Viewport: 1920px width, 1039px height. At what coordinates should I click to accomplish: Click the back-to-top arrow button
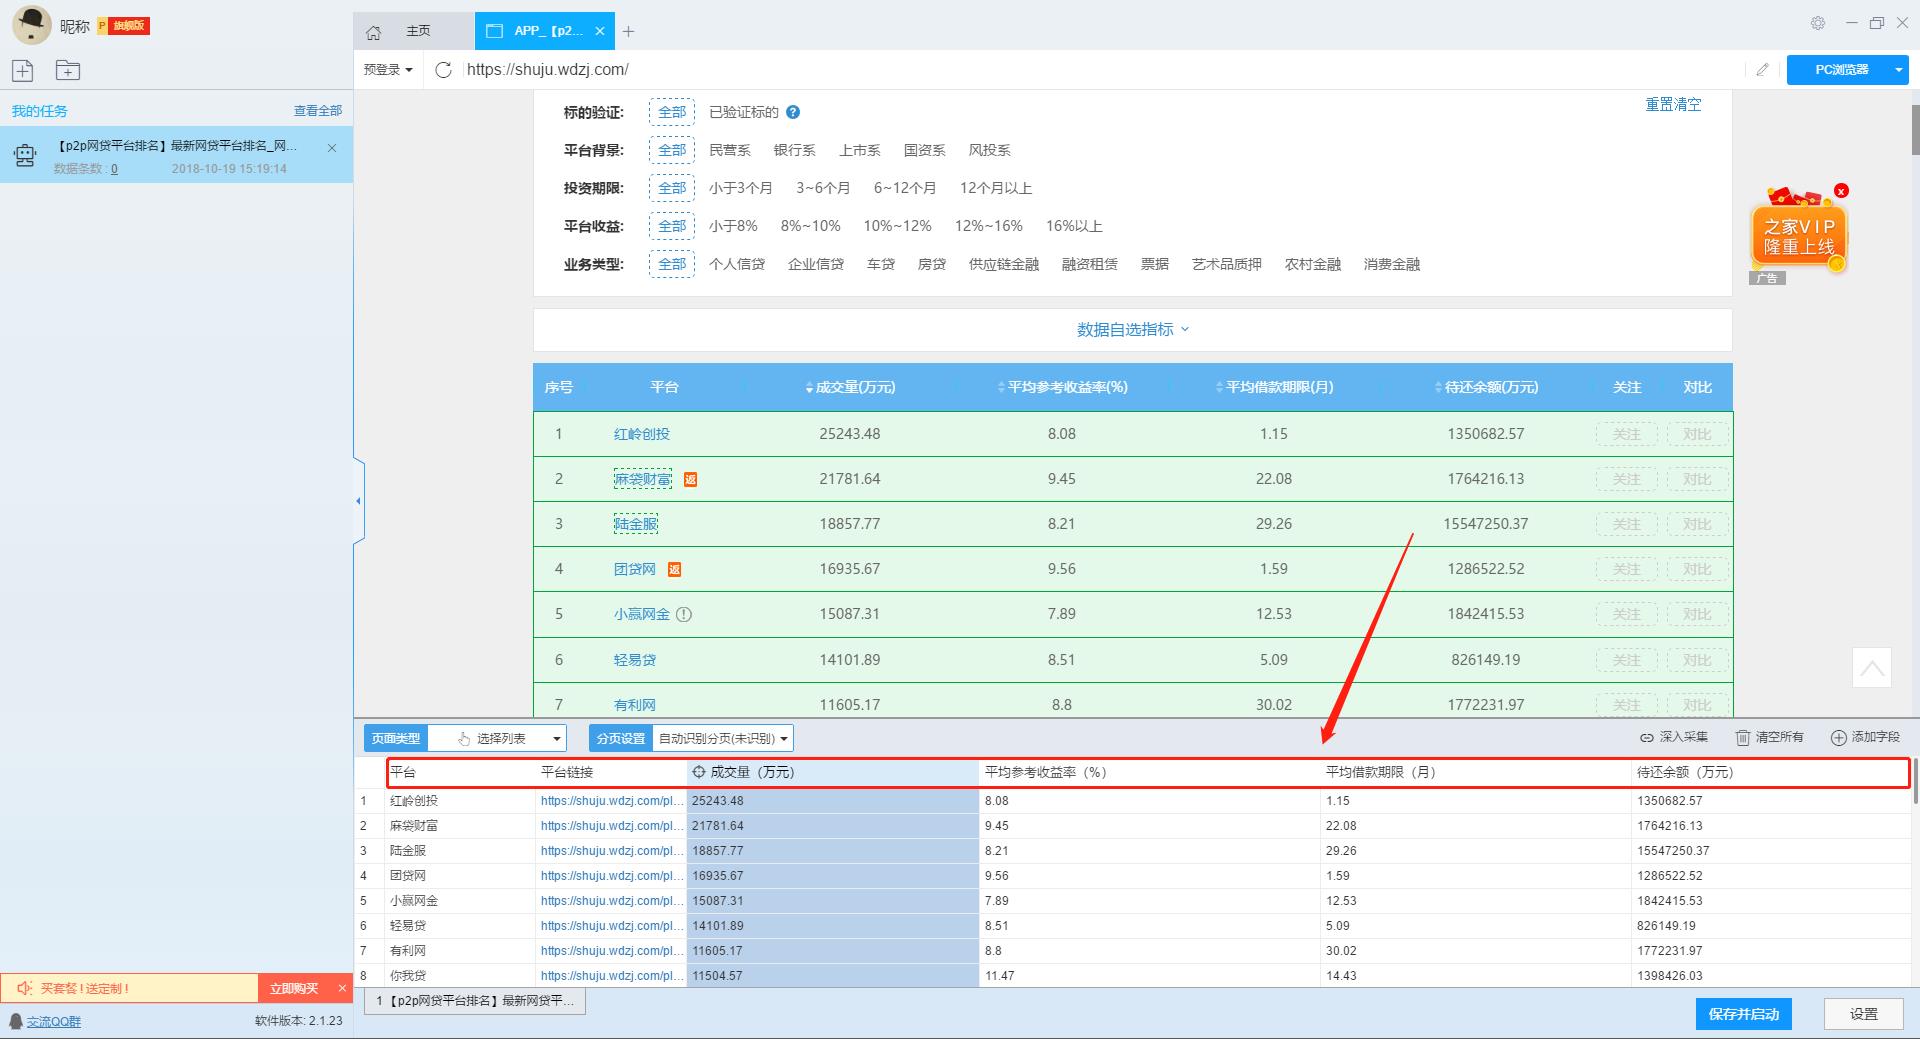1872,667
